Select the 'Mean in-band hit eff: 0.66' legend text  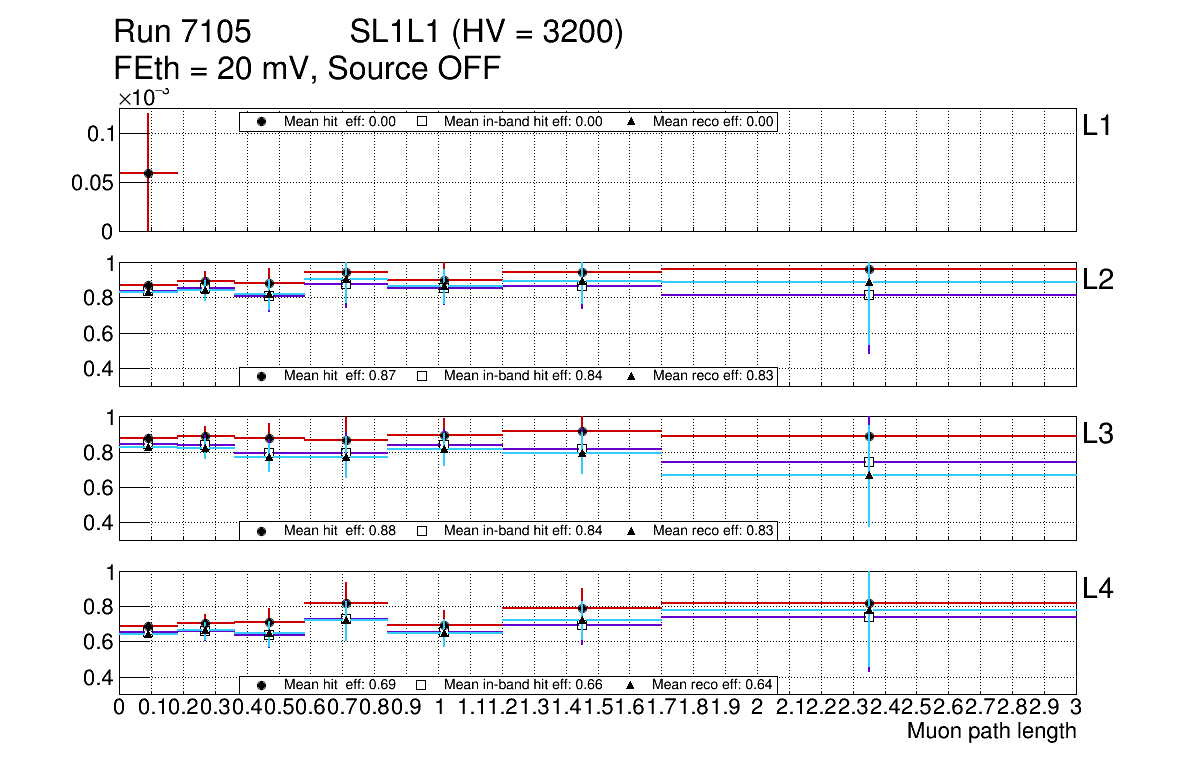(522, 685)
